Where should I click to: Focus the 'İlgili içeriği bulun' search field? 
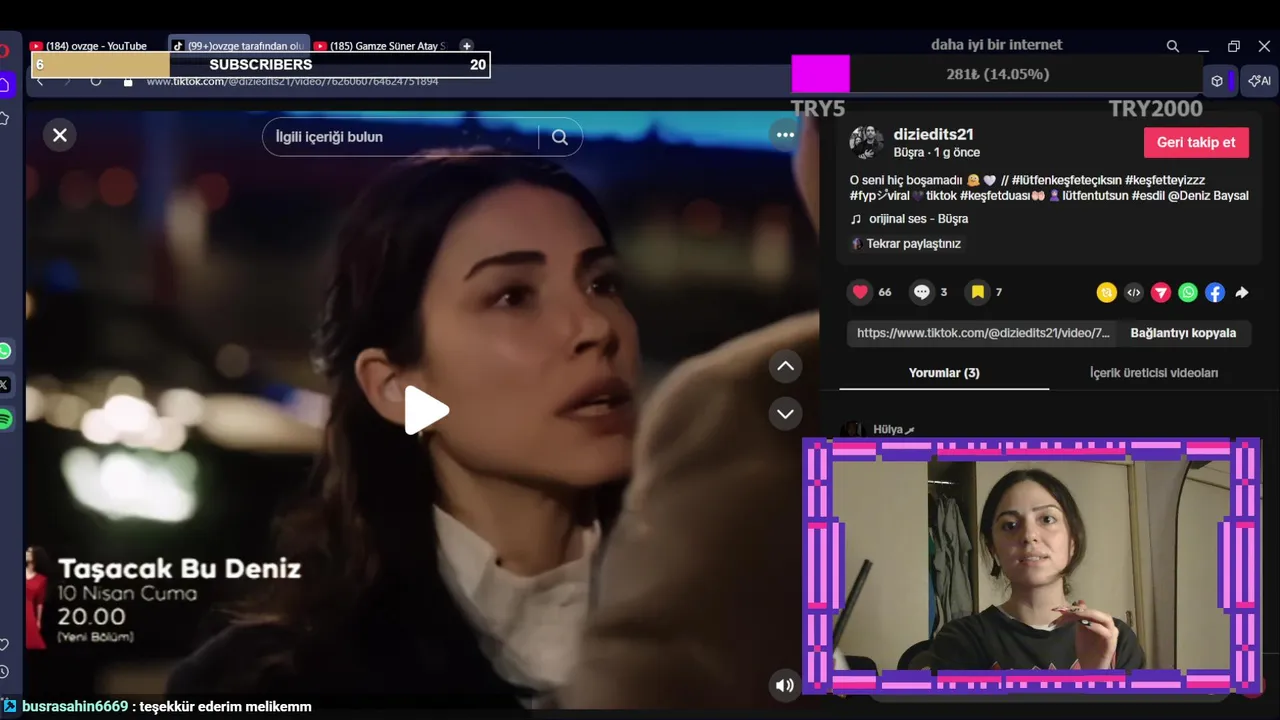(x=405, y=137)
